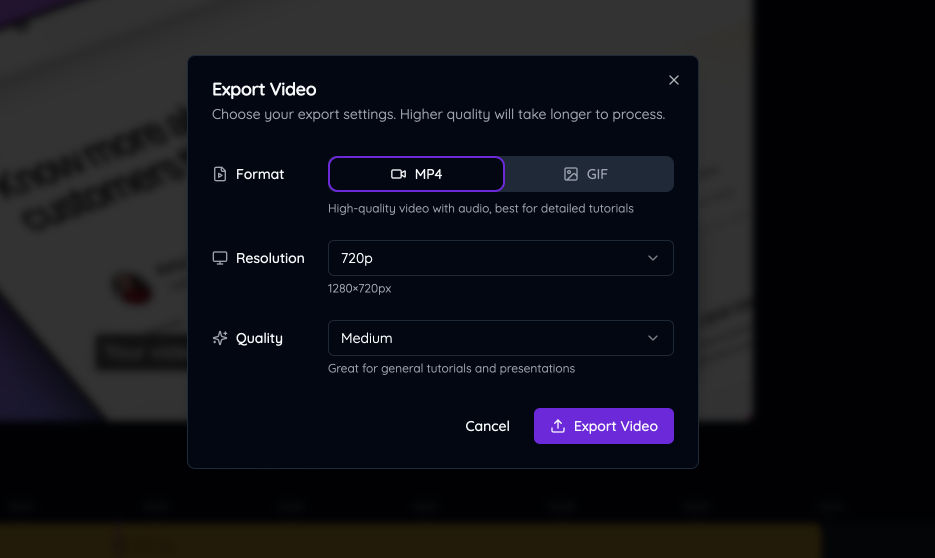
Task: Start export with the Export Video button
Action: pos(604,426)
